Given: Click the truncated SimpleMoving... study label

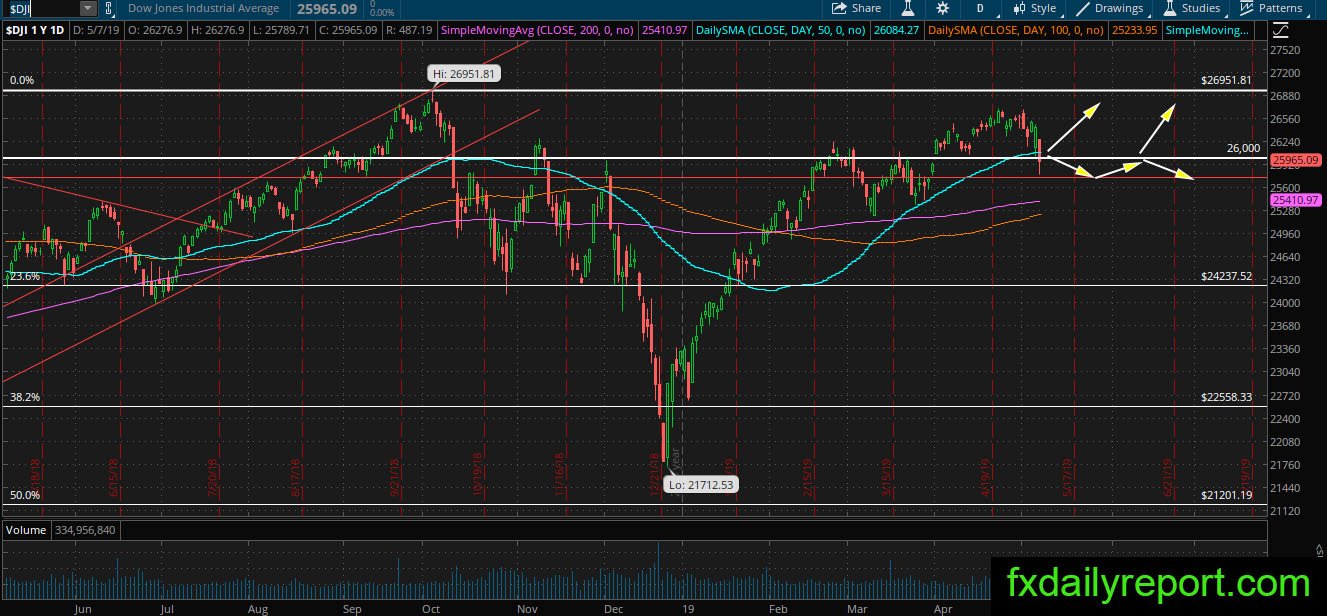Looking at the screenshot, I should point(1207,30).
